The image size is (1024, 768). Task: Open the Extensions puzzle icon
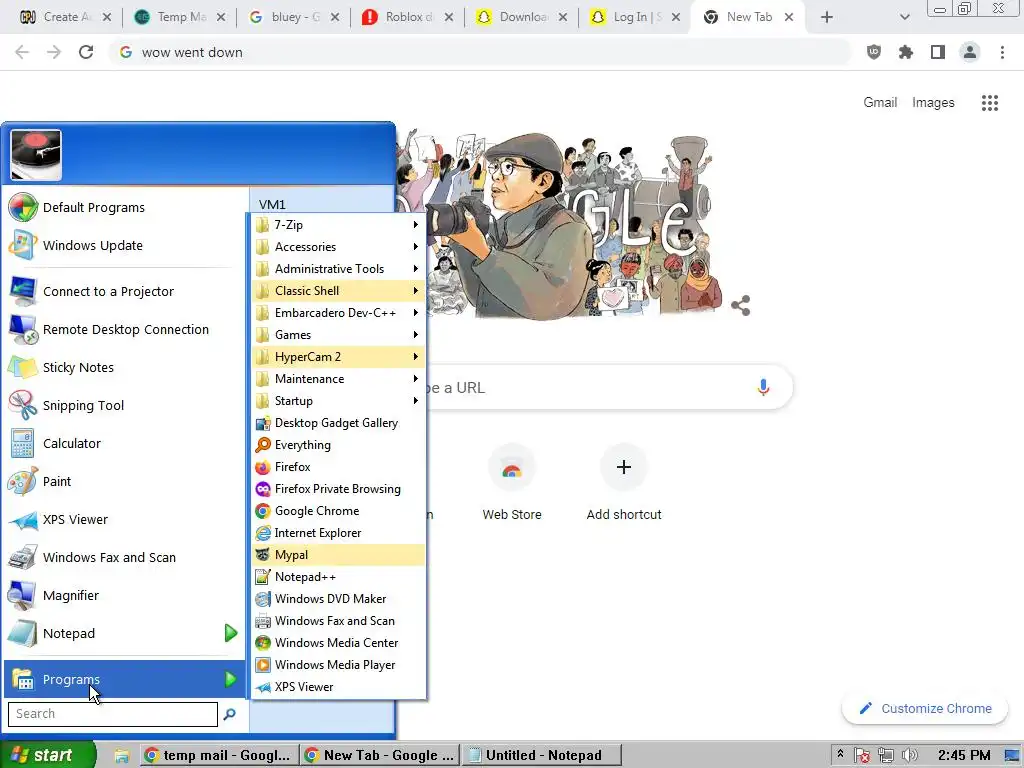[x=906, y=52]
